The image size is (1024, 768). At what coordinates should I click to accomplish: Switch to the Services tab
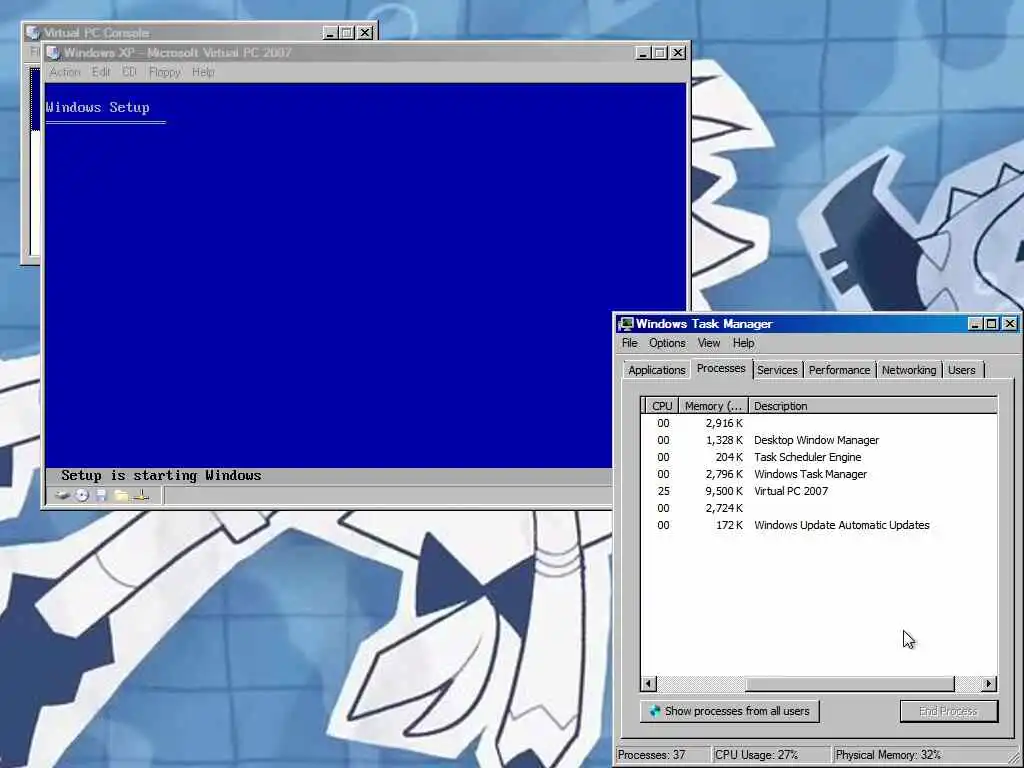coord(777,370)
